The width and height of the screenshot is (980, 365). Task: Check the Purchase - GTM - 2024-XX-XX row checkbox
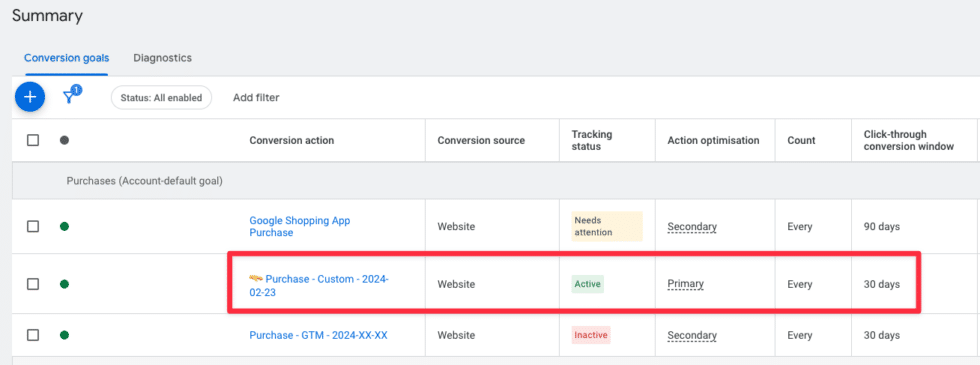[32, 335]
